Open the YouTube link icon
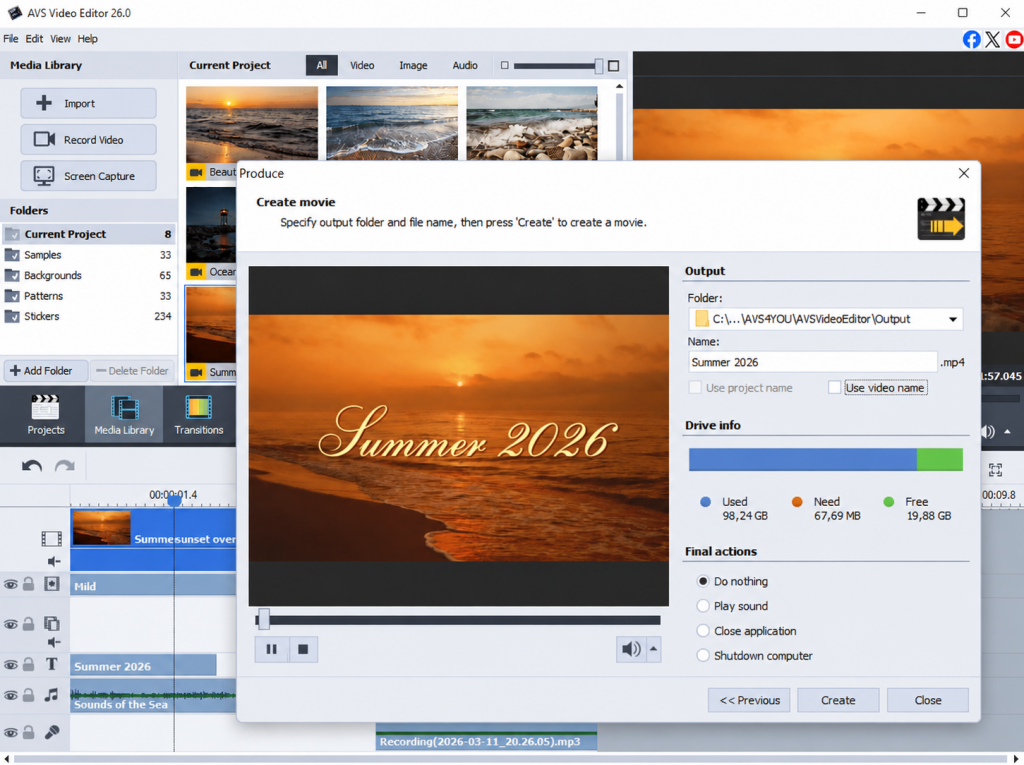Image resolution: width=1024 pixels, height=765 pixels. click(1014, 39)
